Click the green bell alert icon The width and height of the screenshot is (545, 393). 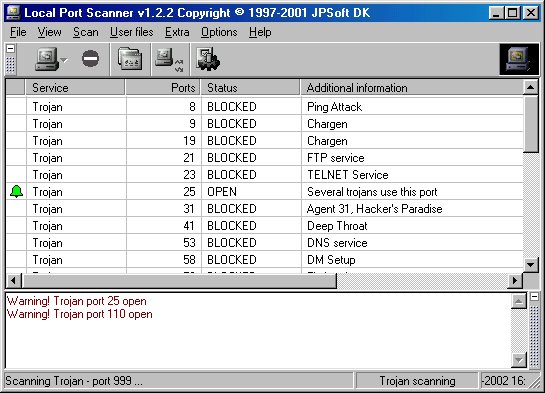click(x=16, y=191)
